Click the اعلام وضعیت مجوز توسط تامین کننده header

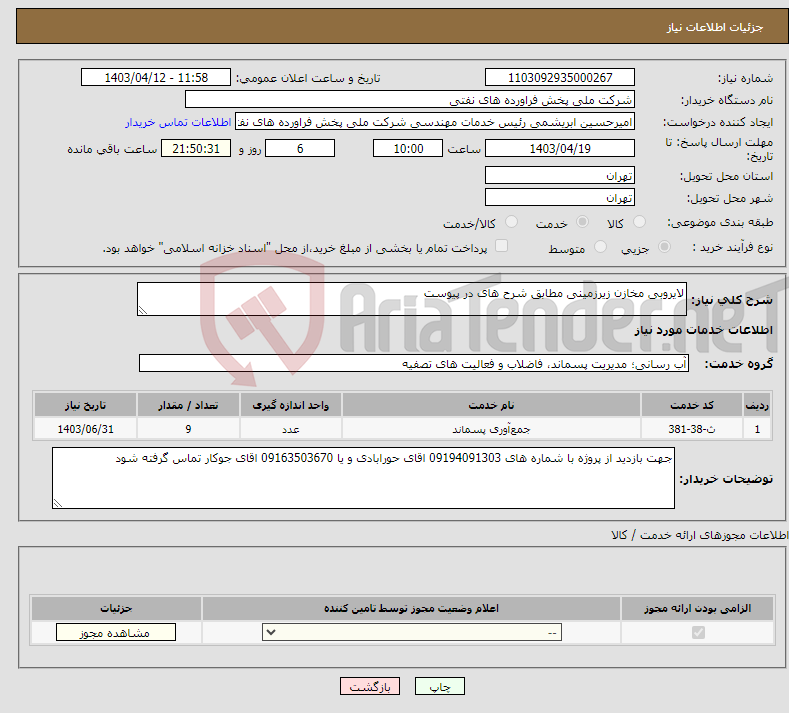click(x=411, y=608)
